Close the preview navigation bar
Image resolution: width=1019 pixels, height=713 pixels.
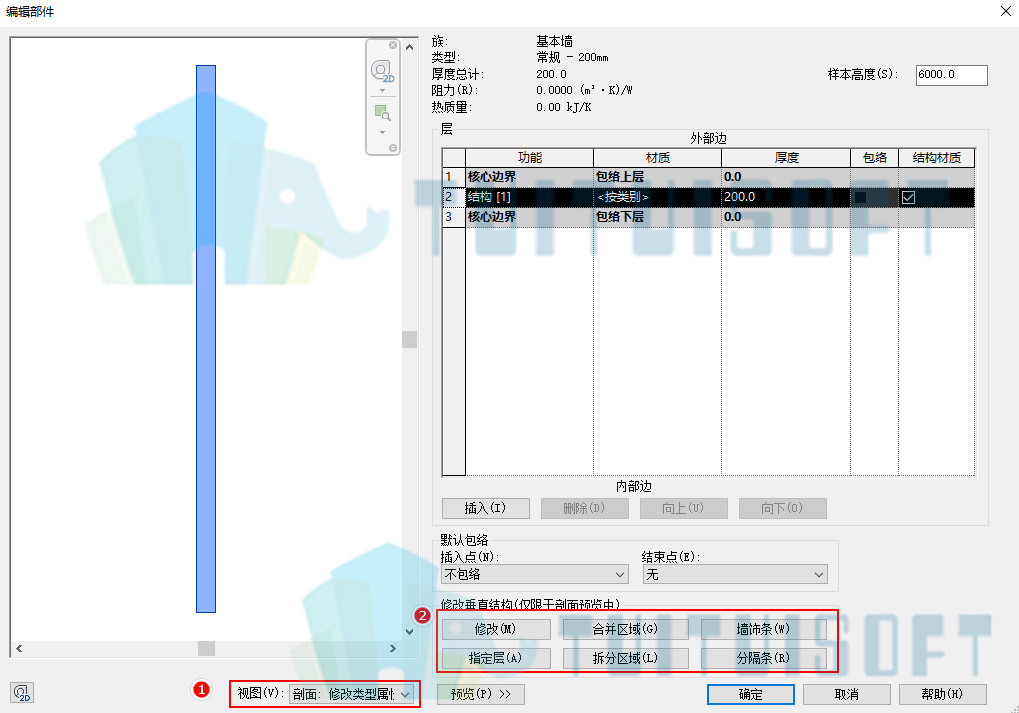[x=393, y=45]
